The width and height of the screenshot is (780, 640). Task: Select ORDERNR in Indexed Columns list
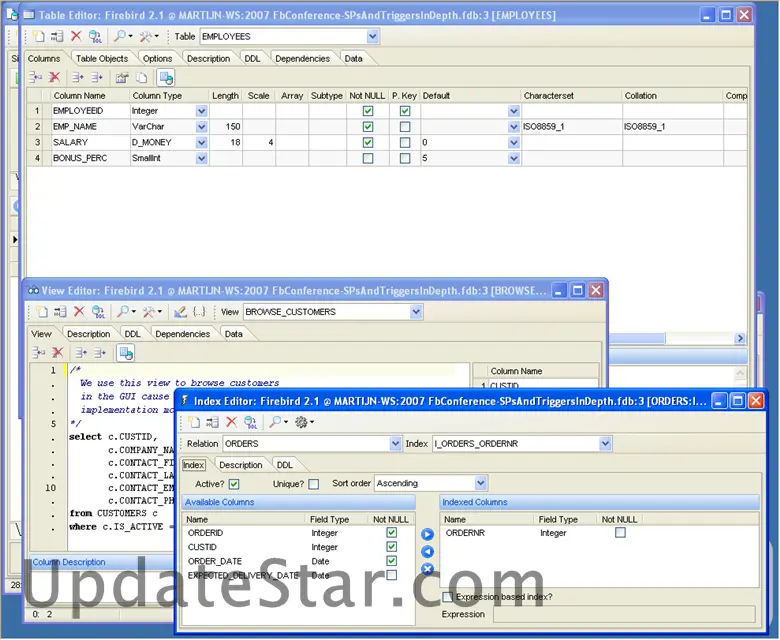(x=465, y=533)
